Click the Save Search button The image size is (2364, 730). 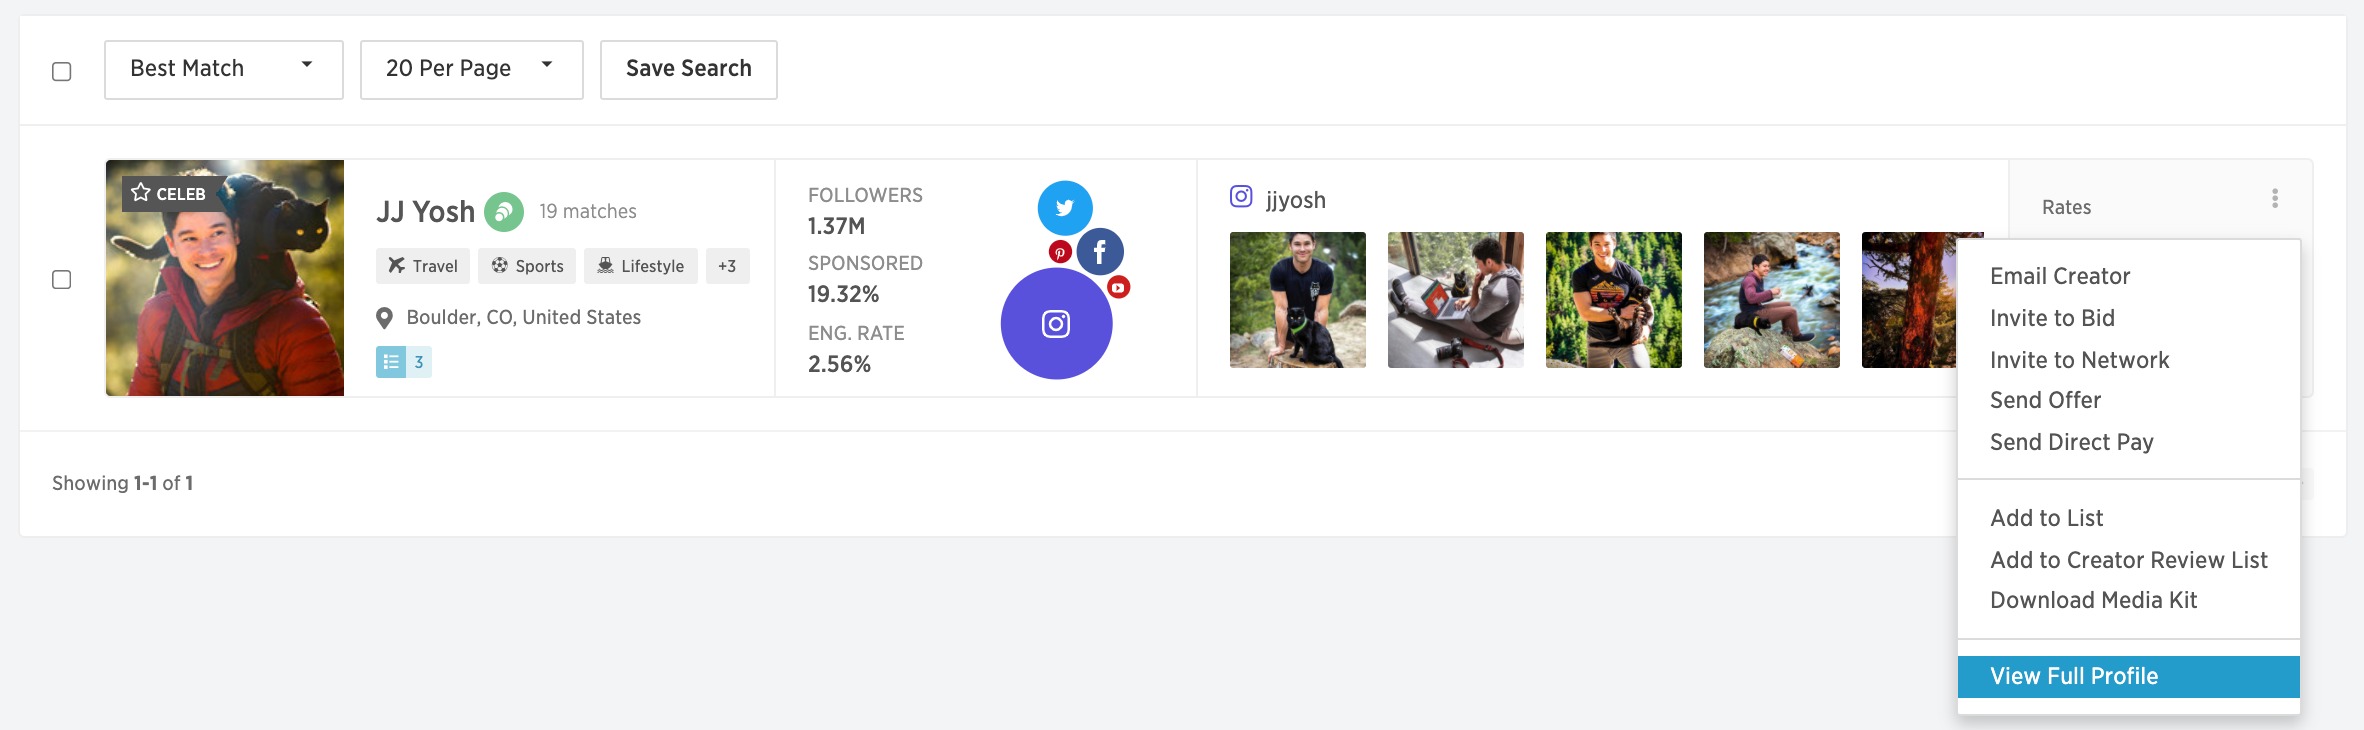tap(689, 70)
